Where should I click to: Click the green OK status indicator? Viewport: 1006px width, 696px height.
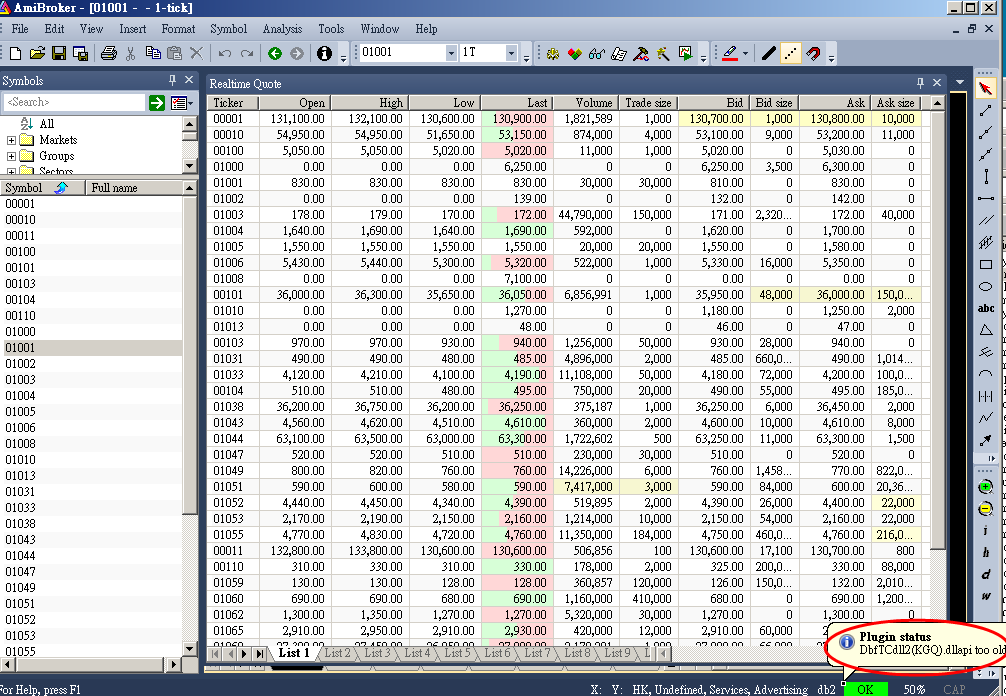[865, 690]
